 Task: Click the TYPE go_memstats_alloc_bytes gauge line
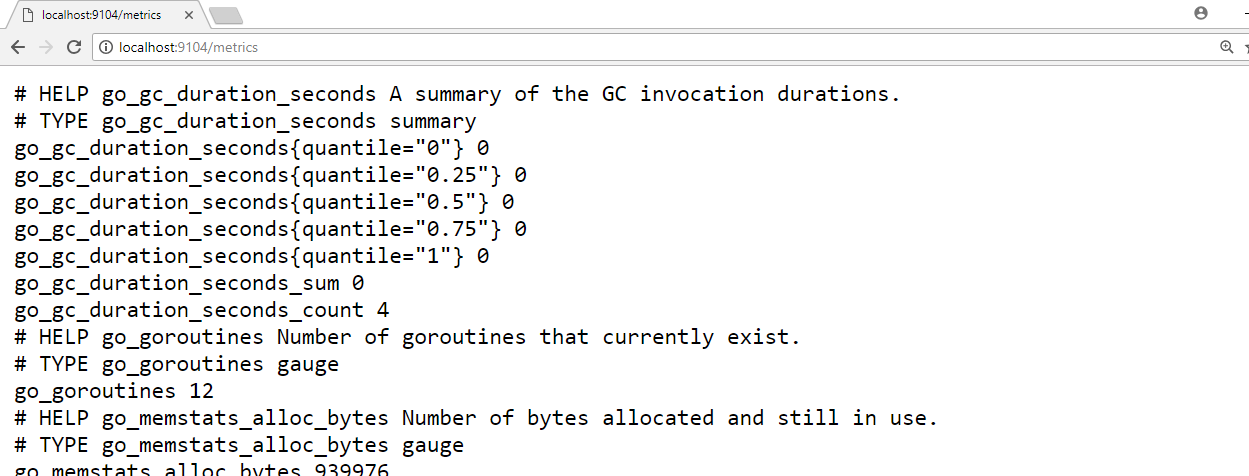(239, 445)
